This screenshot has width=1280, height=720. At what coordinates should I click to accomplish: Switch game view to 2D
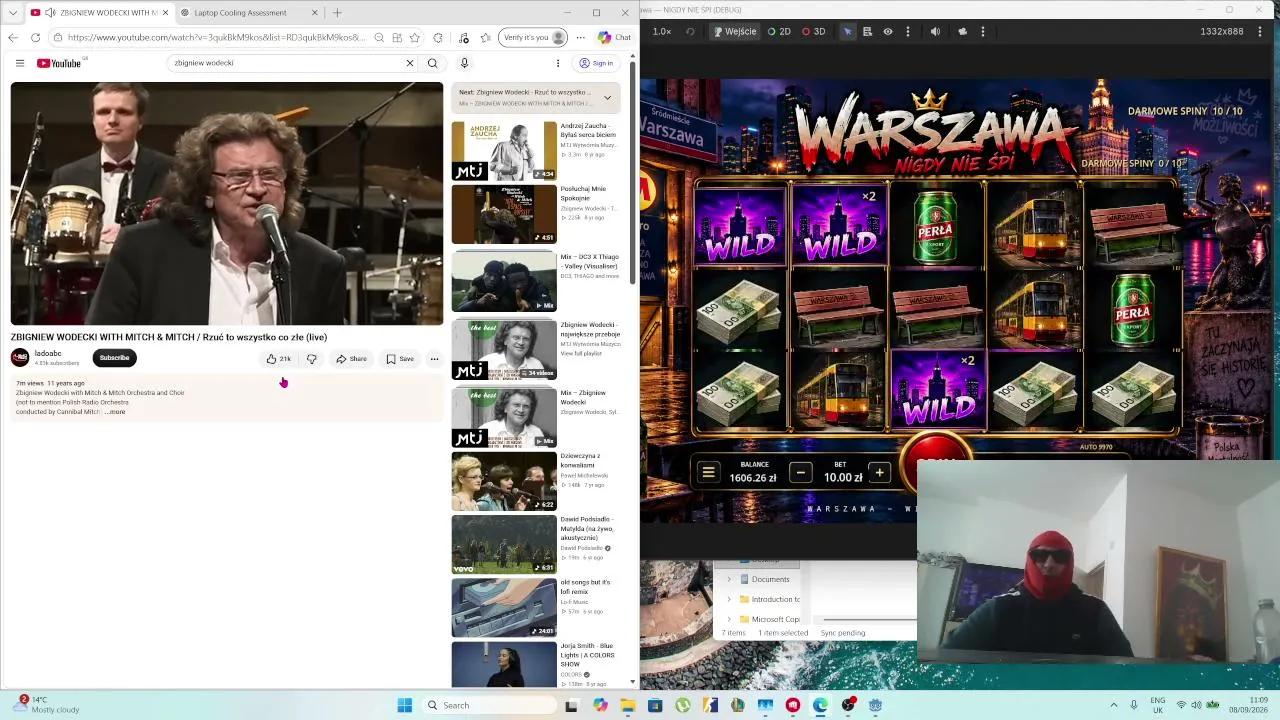779,31
